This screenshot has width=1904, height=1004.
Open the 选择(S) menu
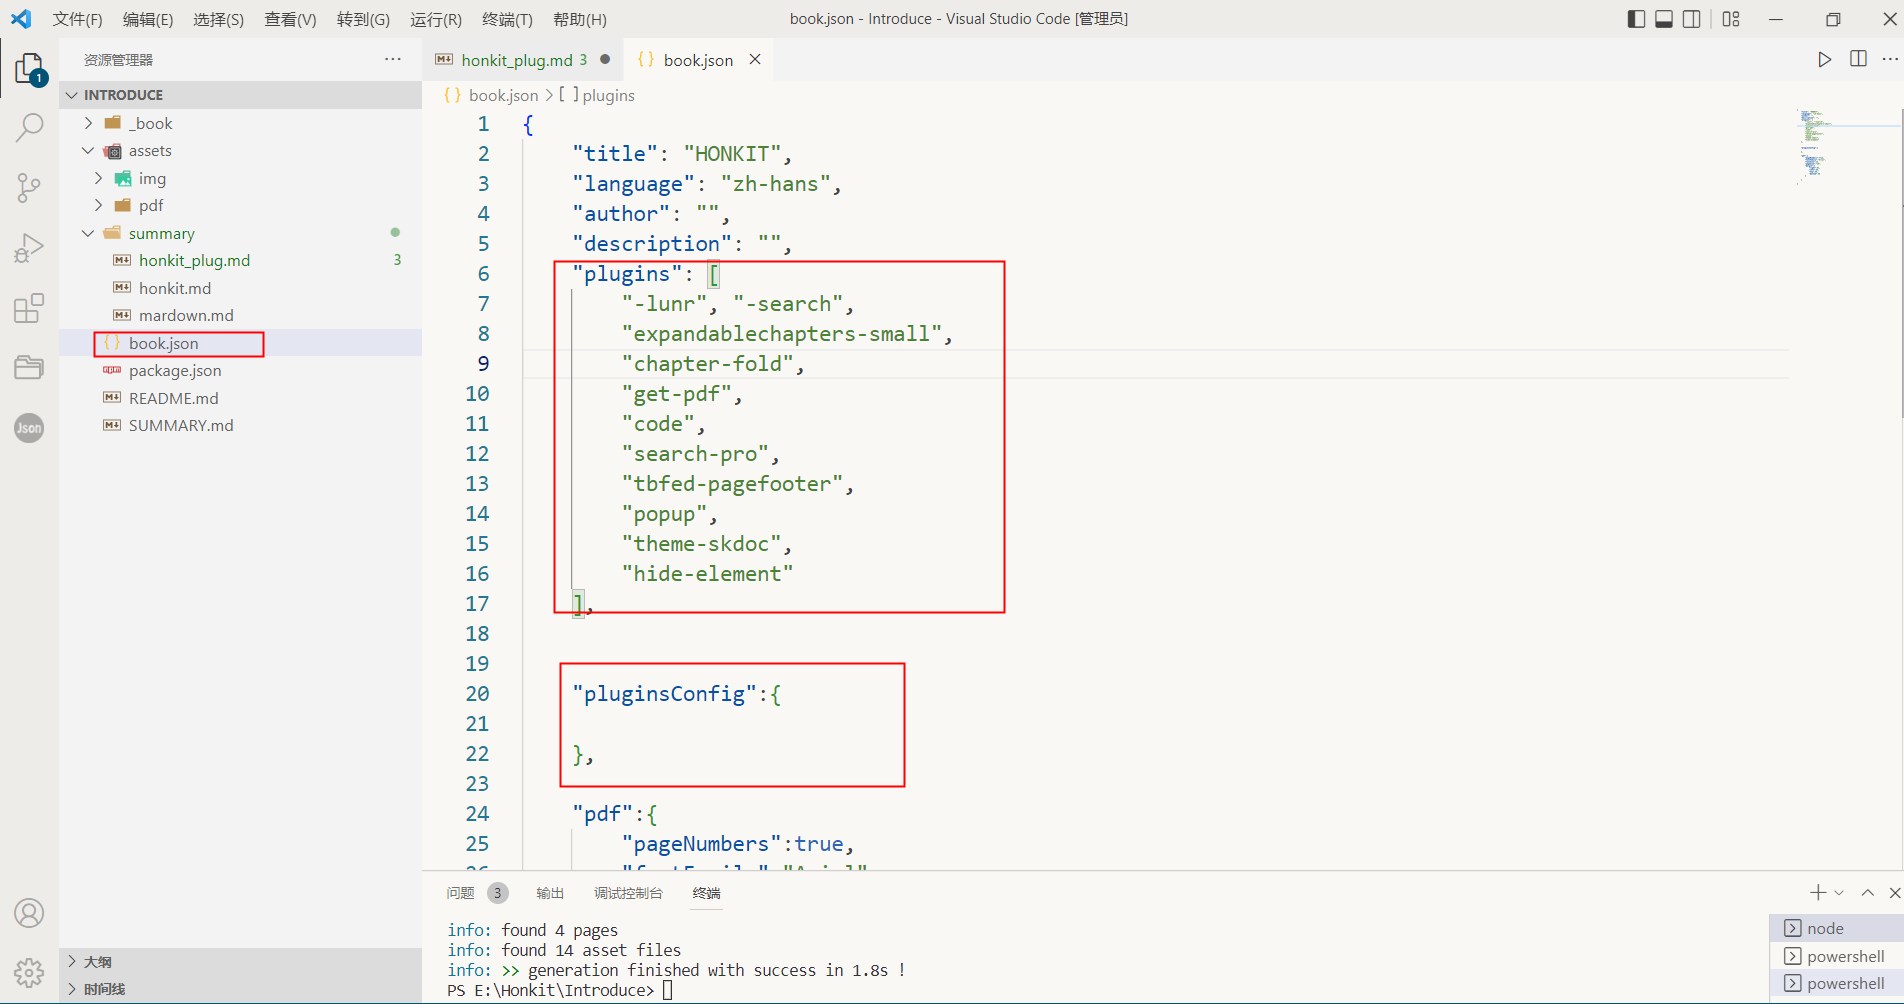click(x=218, y=19)
